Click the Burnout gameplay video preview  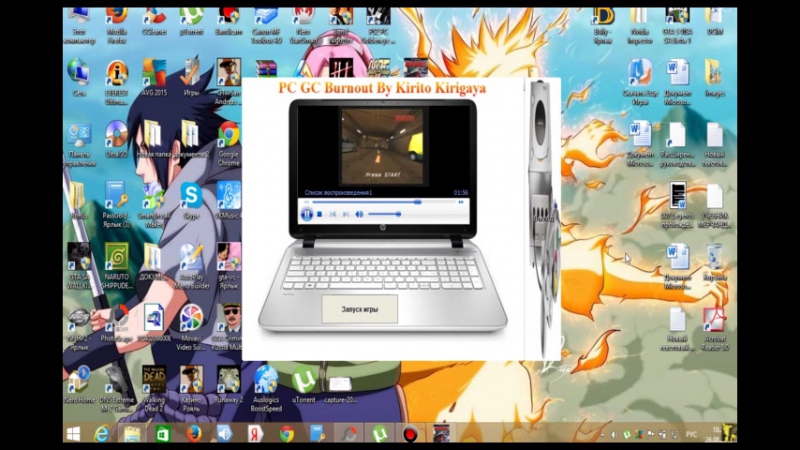pos(382,146)
